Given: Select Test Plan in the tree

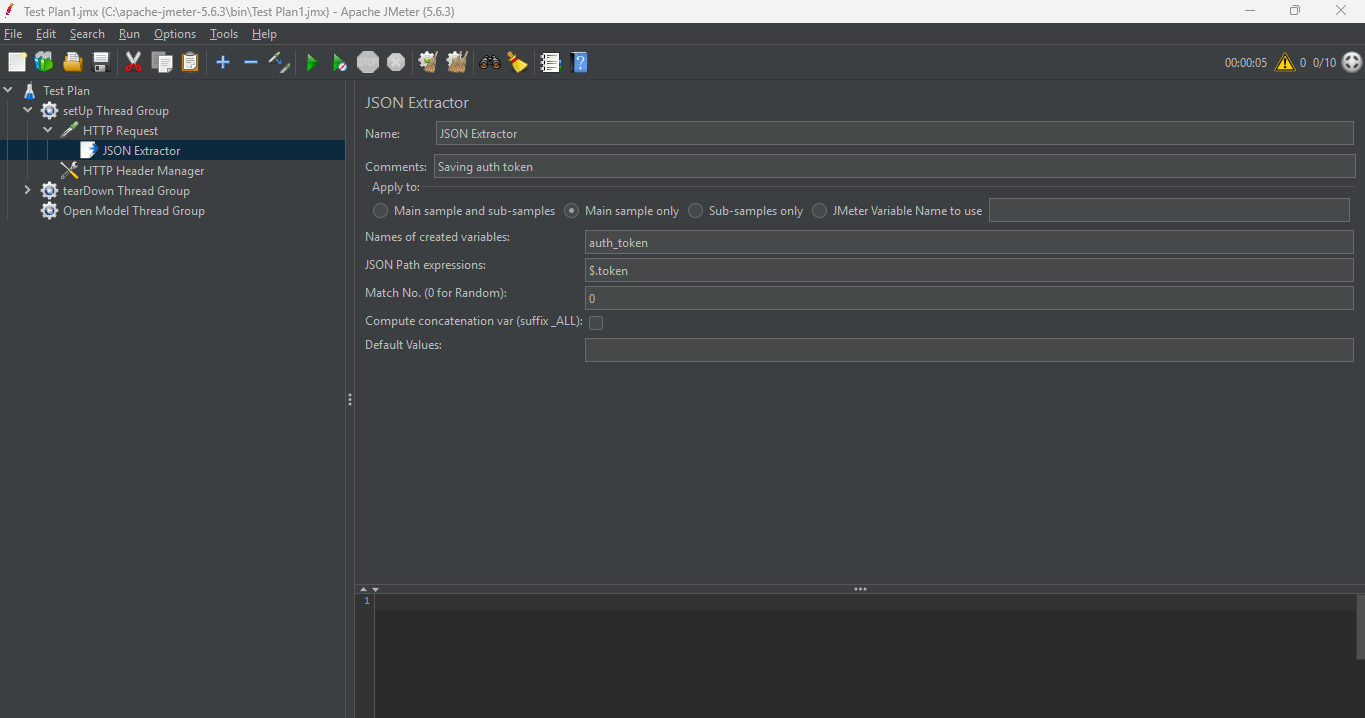Looking at the screenshot, I should (x=66, y=90).
